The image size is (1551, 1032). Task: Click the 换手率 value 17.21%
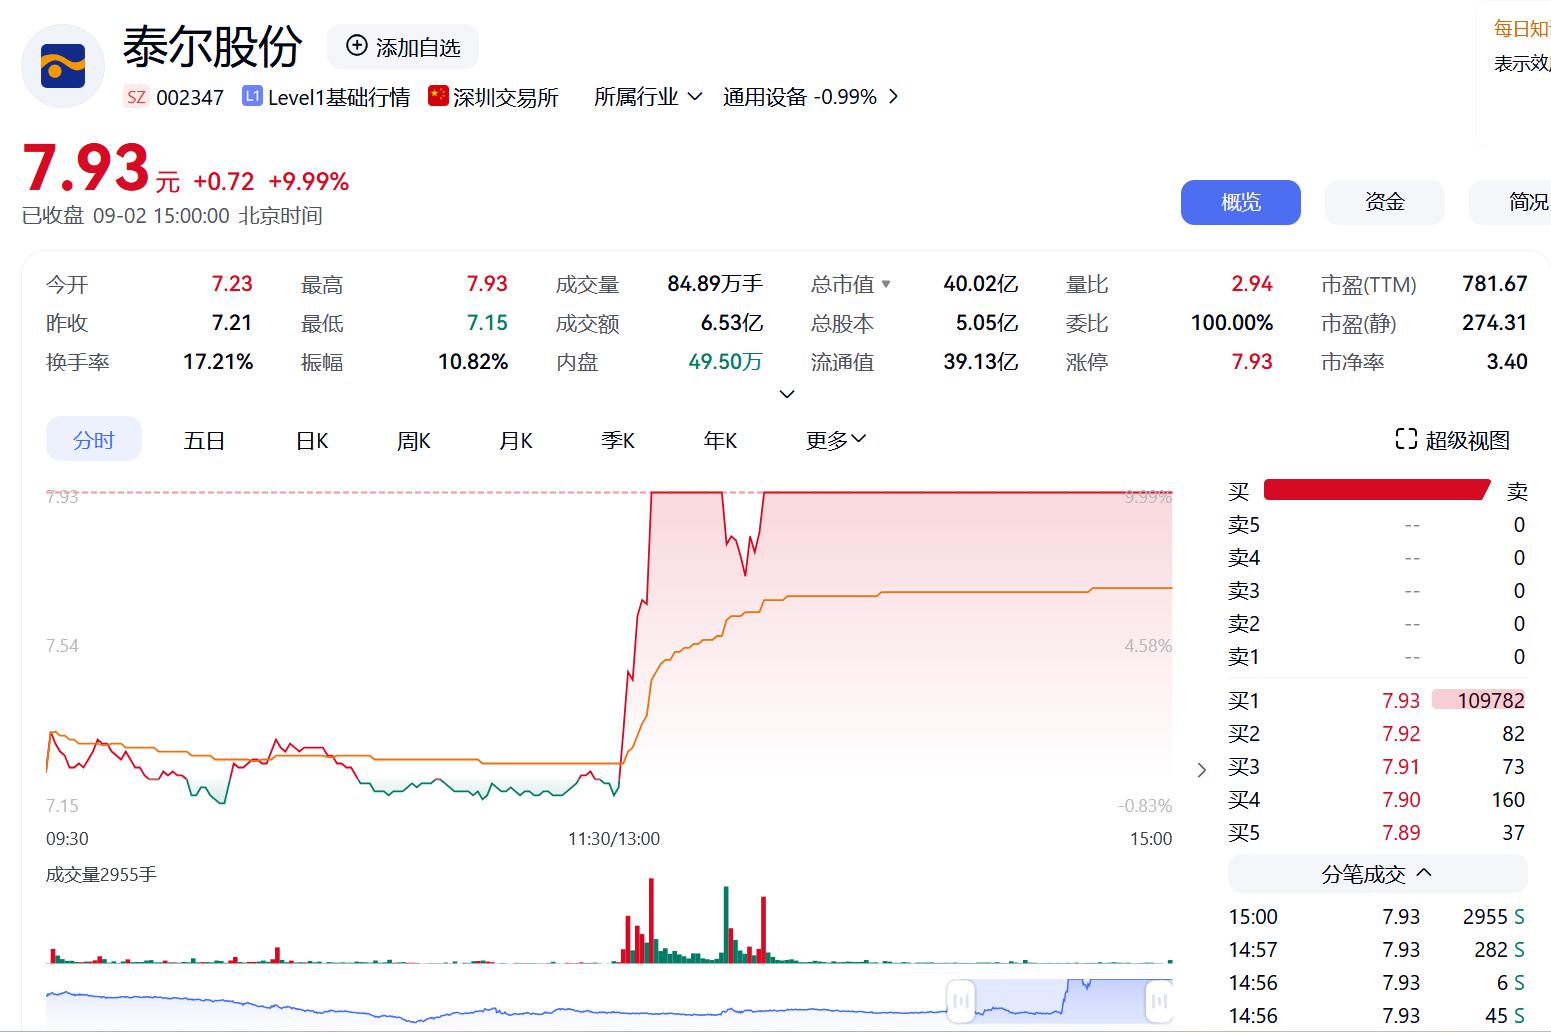point(218,362)
